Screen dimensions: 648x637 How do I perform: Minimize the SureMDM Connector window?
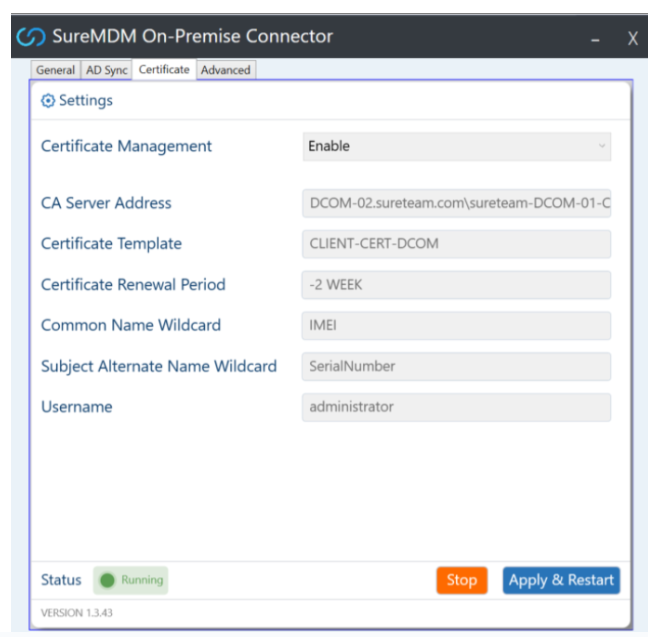(595, 40)
